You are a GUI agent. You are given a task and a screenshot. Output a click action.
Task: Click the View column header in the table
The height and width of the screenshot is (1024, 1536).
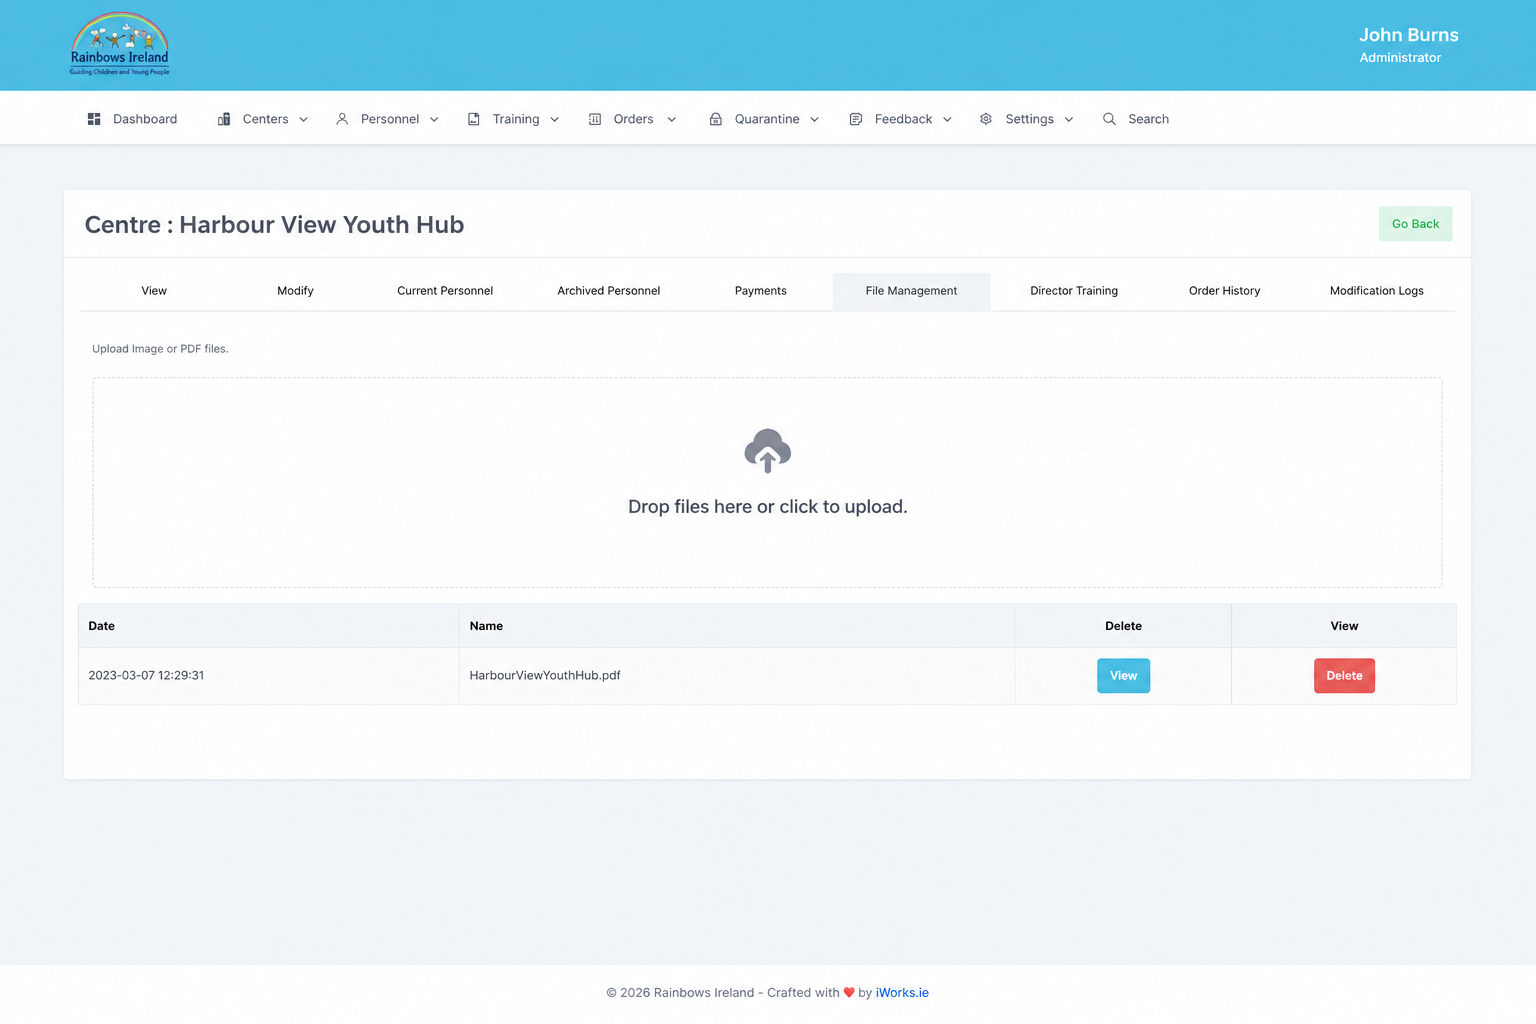(x=1344, y=626)
